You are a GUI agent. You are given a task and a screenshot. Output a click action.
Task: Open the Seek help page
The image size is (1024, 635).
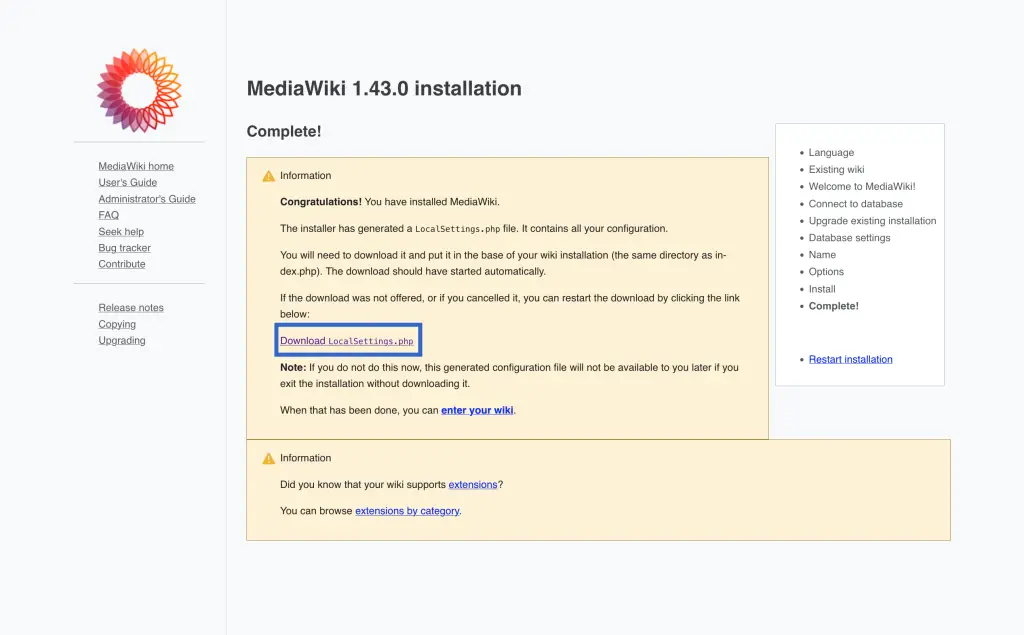point(120,231)
